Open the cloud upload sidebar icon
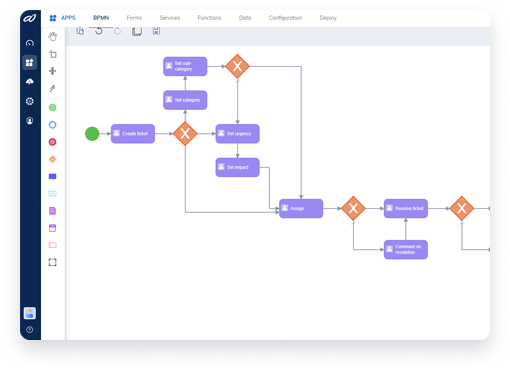This screenshot has height=370, width=510. pyautogui.click(x=30, y=82)
